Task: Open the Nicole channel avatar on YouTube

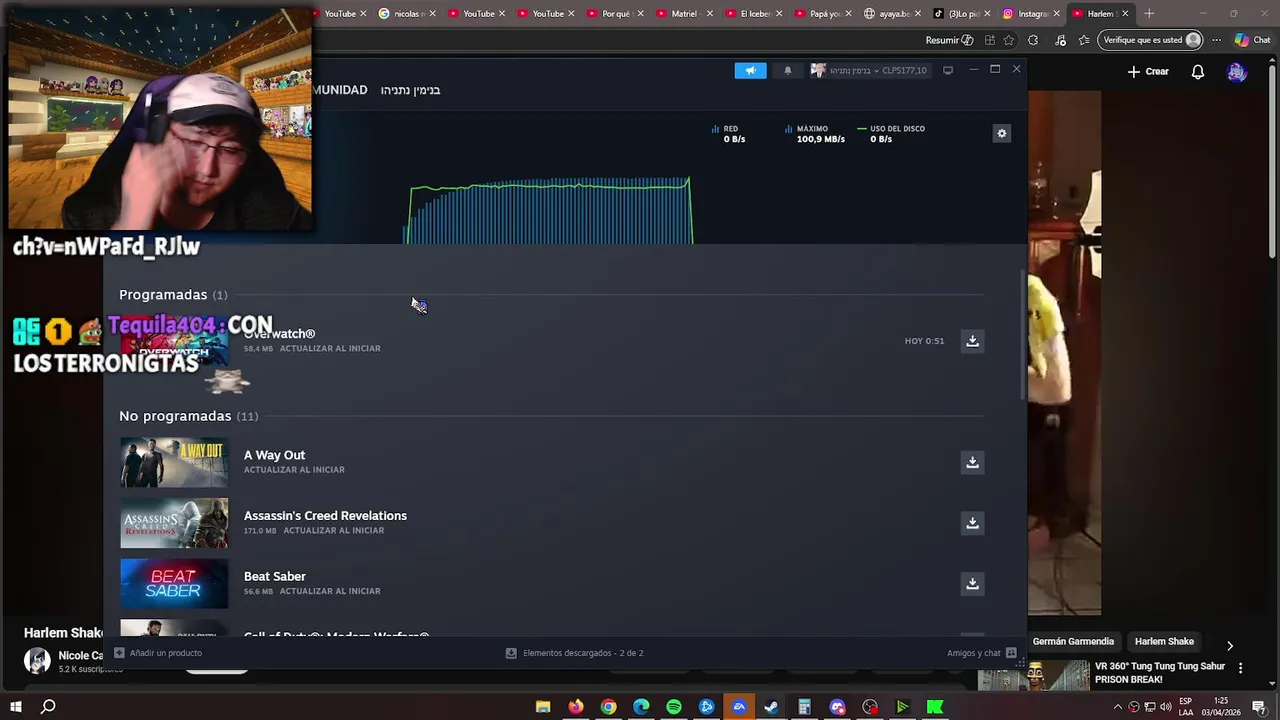Action: tap(37, 660)
